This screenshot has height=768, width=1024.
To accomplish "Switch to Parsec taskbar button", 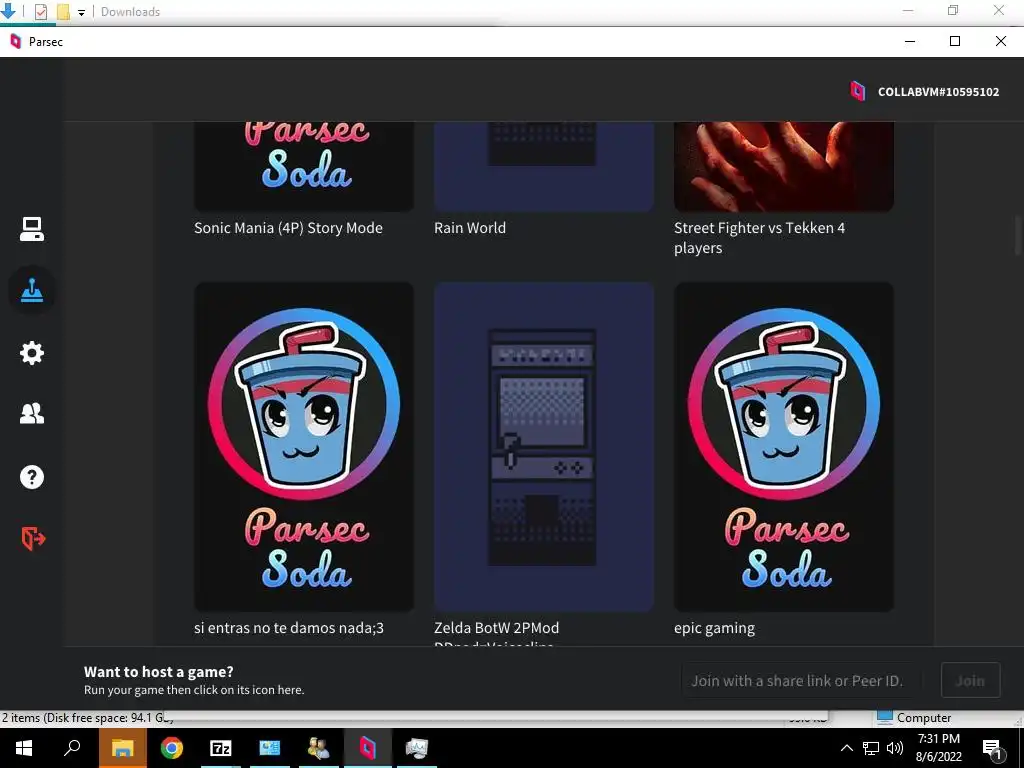I will tap(368, 748).
